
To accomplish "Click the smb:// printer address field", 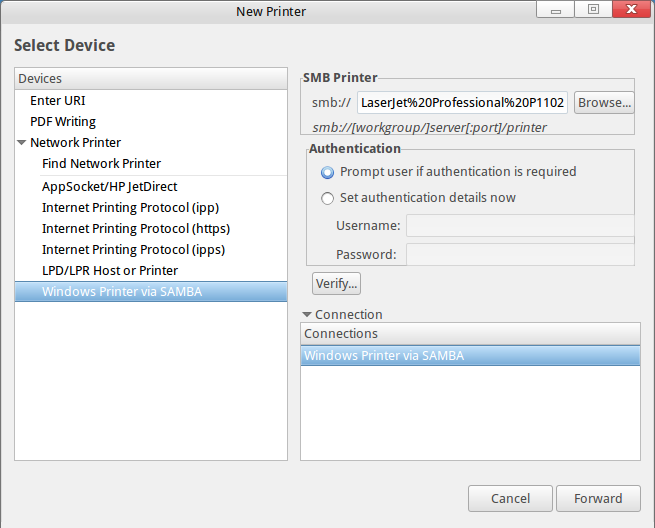I will click(x=463, y=102).
